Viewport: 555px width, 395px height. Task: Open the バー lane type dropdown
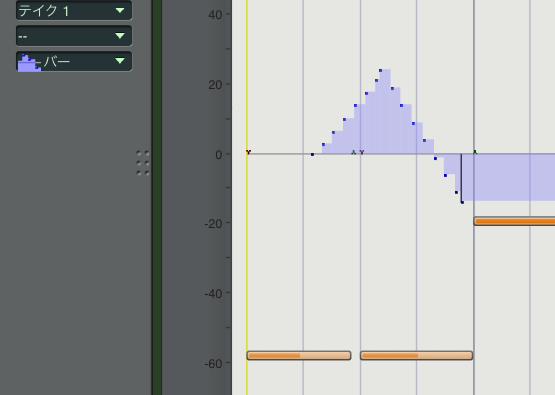pos(74,61)
